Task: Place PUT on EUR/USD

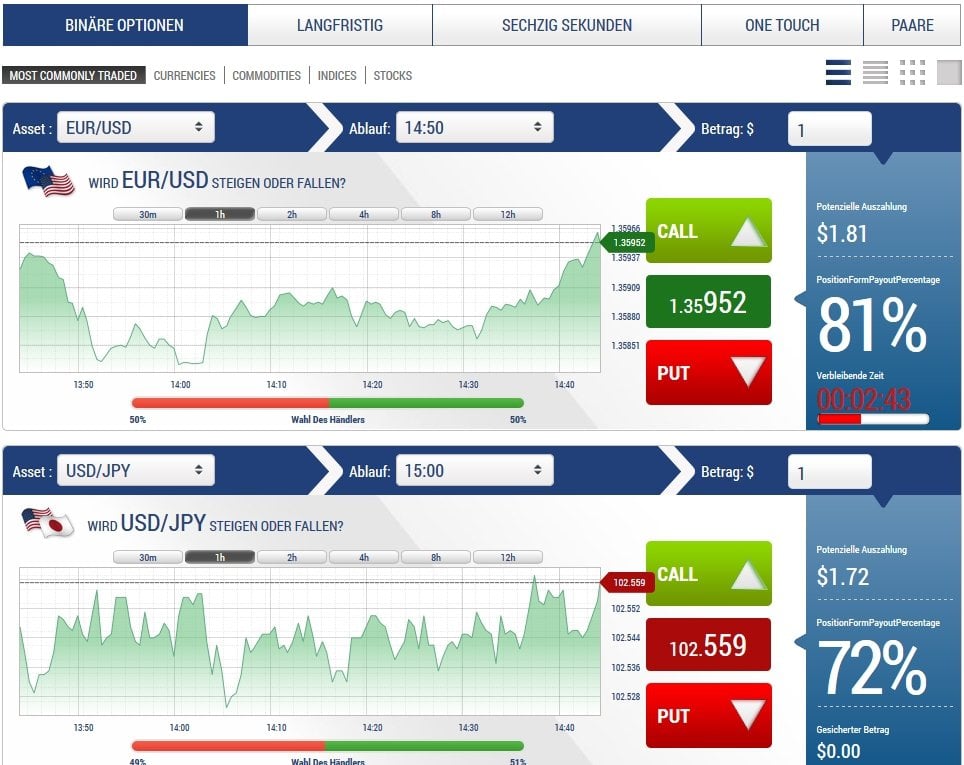Action: (x=708, y=373)
